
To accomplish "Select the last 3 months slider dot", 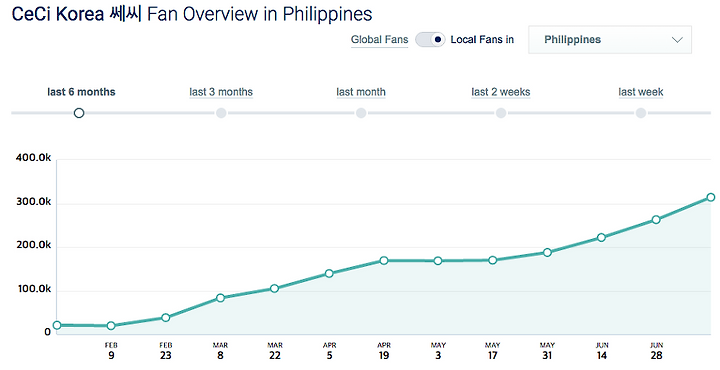I will tap(221, 112).
